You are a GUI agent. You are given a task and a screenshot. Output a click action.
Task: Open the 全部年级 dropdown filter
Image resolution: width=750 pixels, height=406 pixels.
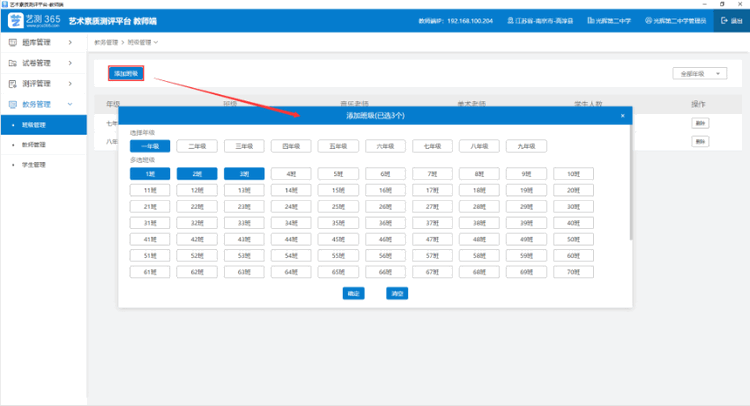pos(699,74)
